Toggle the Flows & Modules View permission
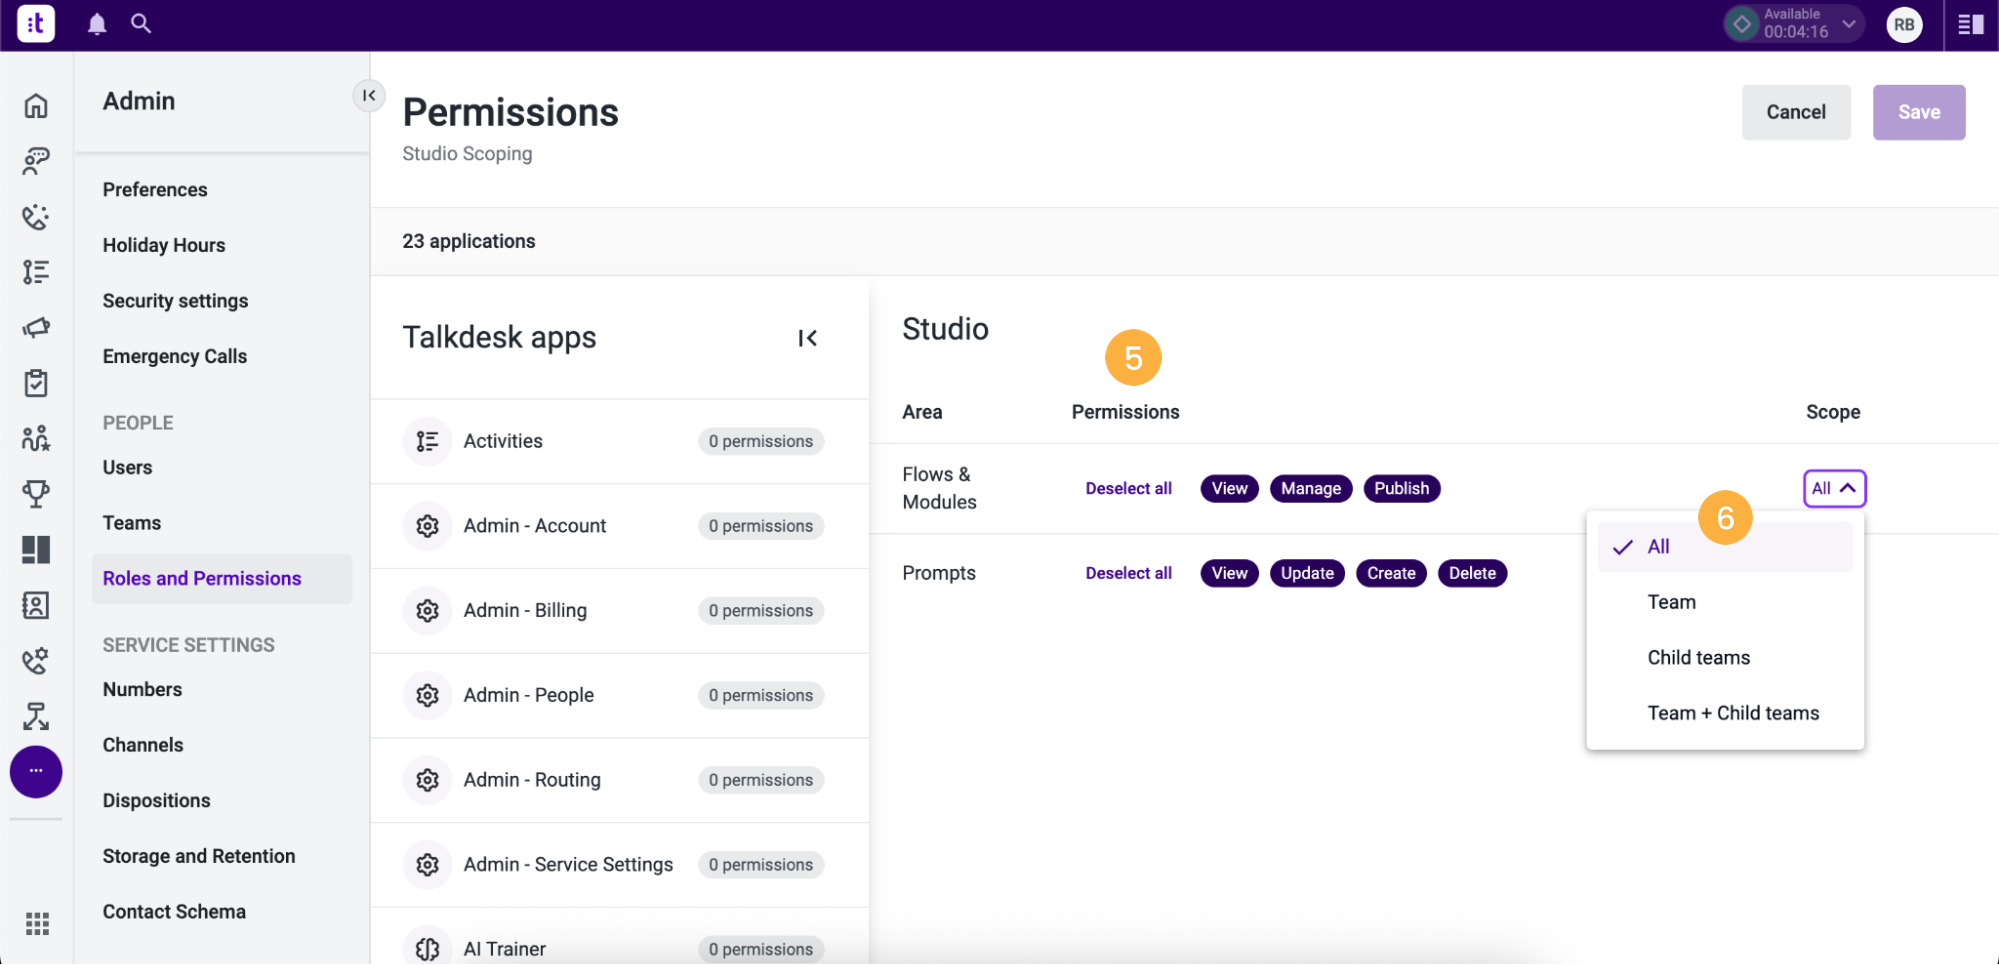Image resolution: width=1999 pixels, height=965 pixels. [x=1229, y=488]
